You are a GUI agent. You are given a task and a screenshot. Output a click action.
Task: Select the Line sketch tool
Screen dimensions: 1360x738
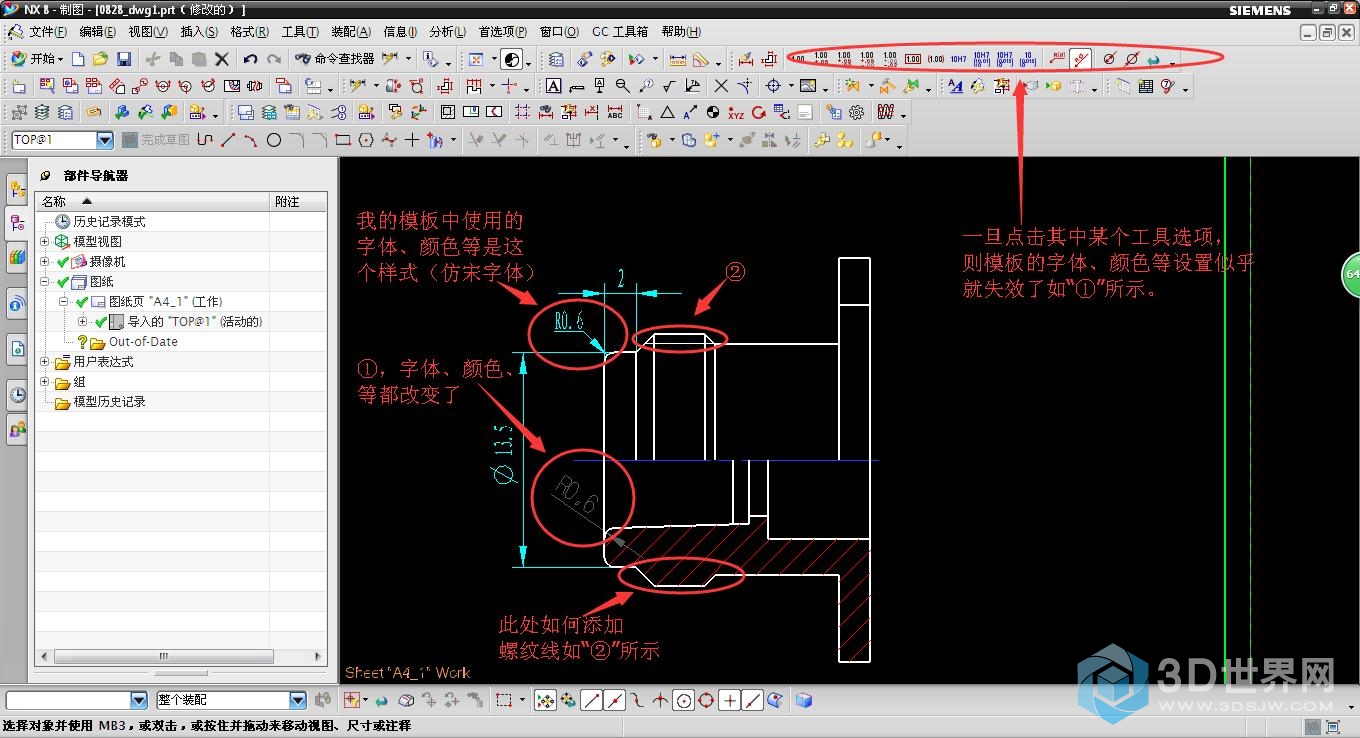[228, 140]
